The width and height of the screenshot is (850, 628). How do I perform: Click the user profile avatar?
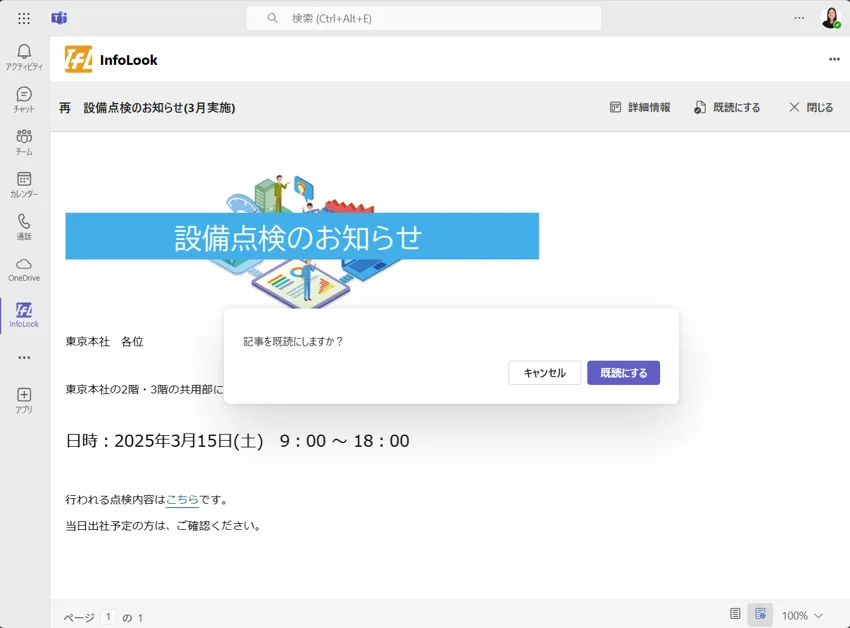829,18
